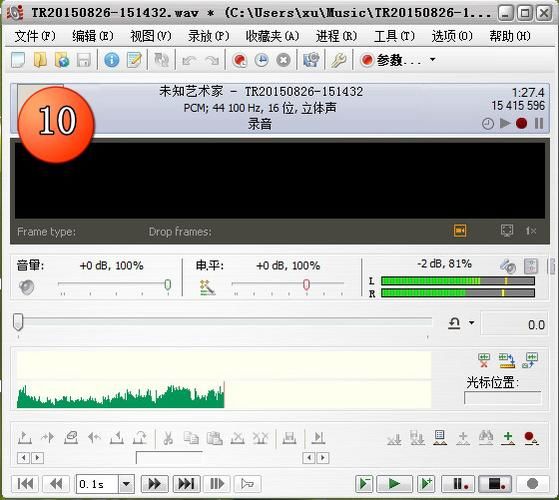This screenshot has height=500, width=559.
Task: Click the Cut scissors icon in edit bar
Action: click(168, 438)
